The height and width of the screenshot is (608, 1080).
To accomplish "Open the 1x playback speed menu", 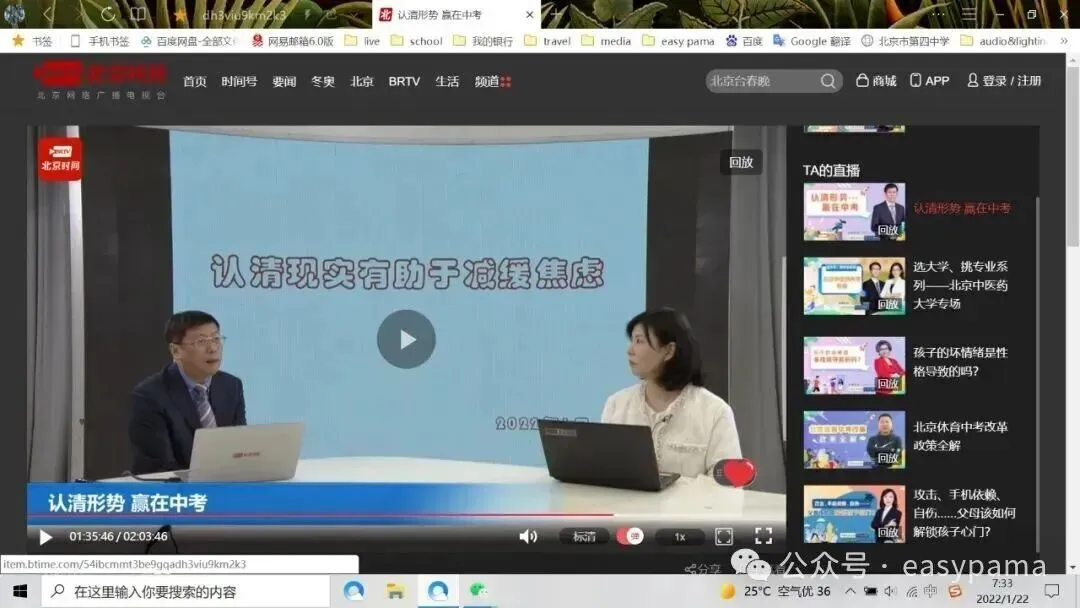I will point(680,537).
